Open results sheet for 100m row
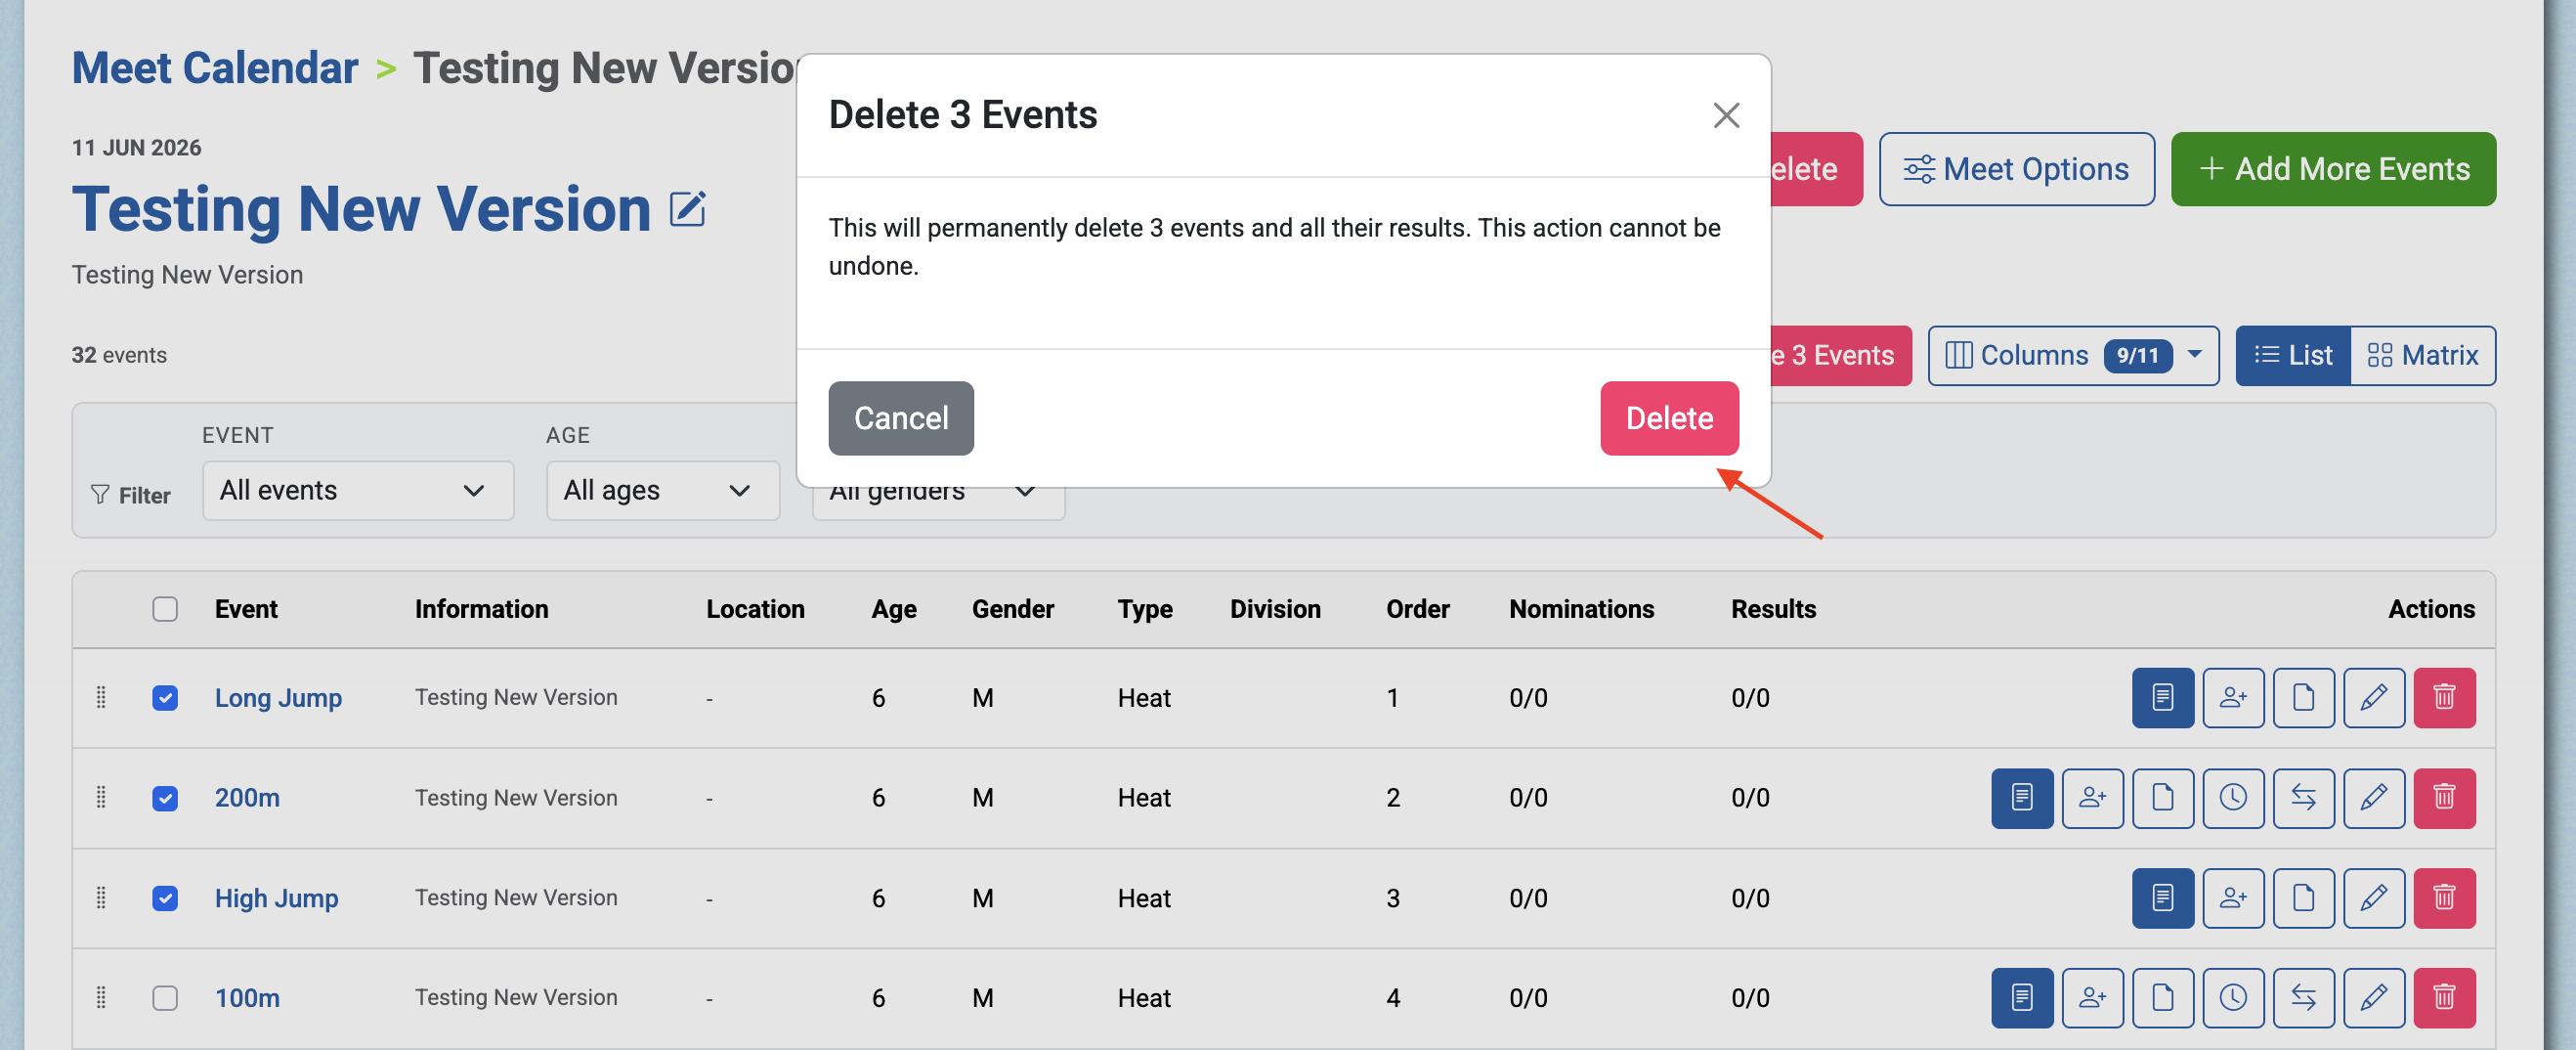 [2022, 997]
